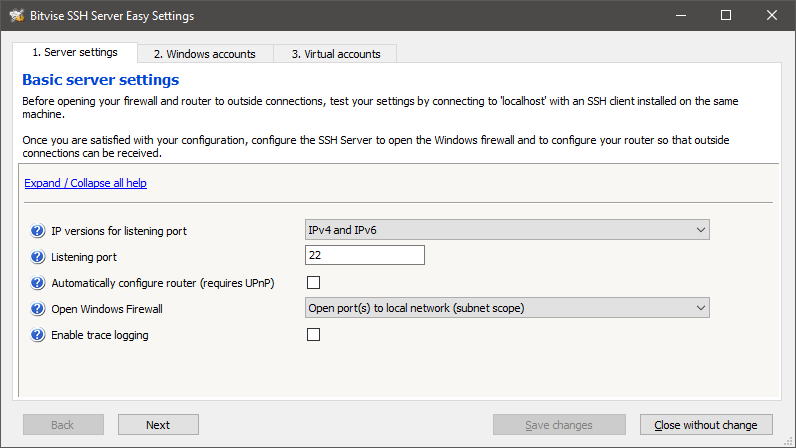
Task: Minimize the Easy Settings window
Action: 681,15
